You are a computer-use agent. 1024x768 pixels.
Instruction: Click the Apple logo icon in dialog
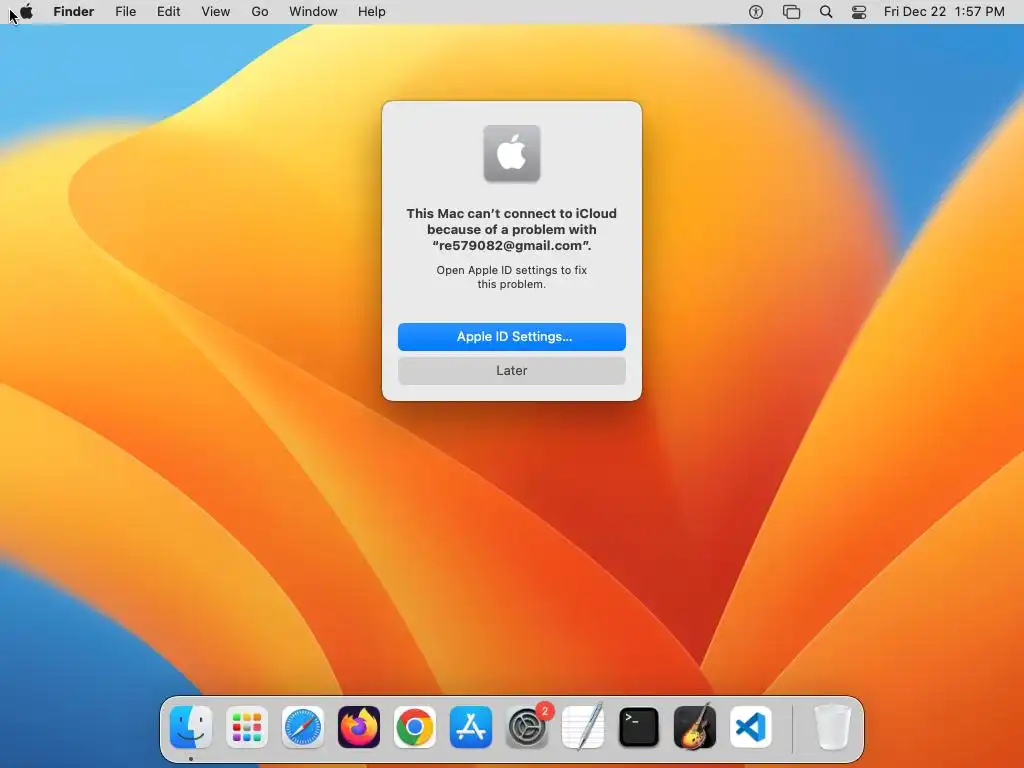click(512, 153)
